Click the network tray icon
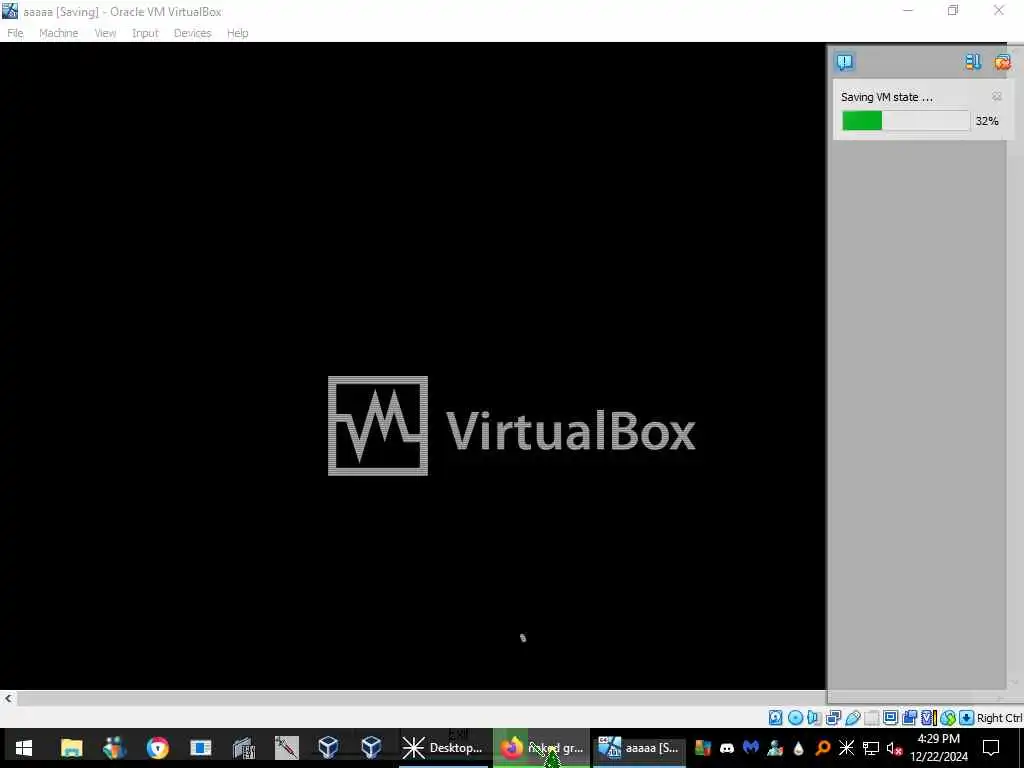This screenshot has width=1024, height=768. (871, 748)
